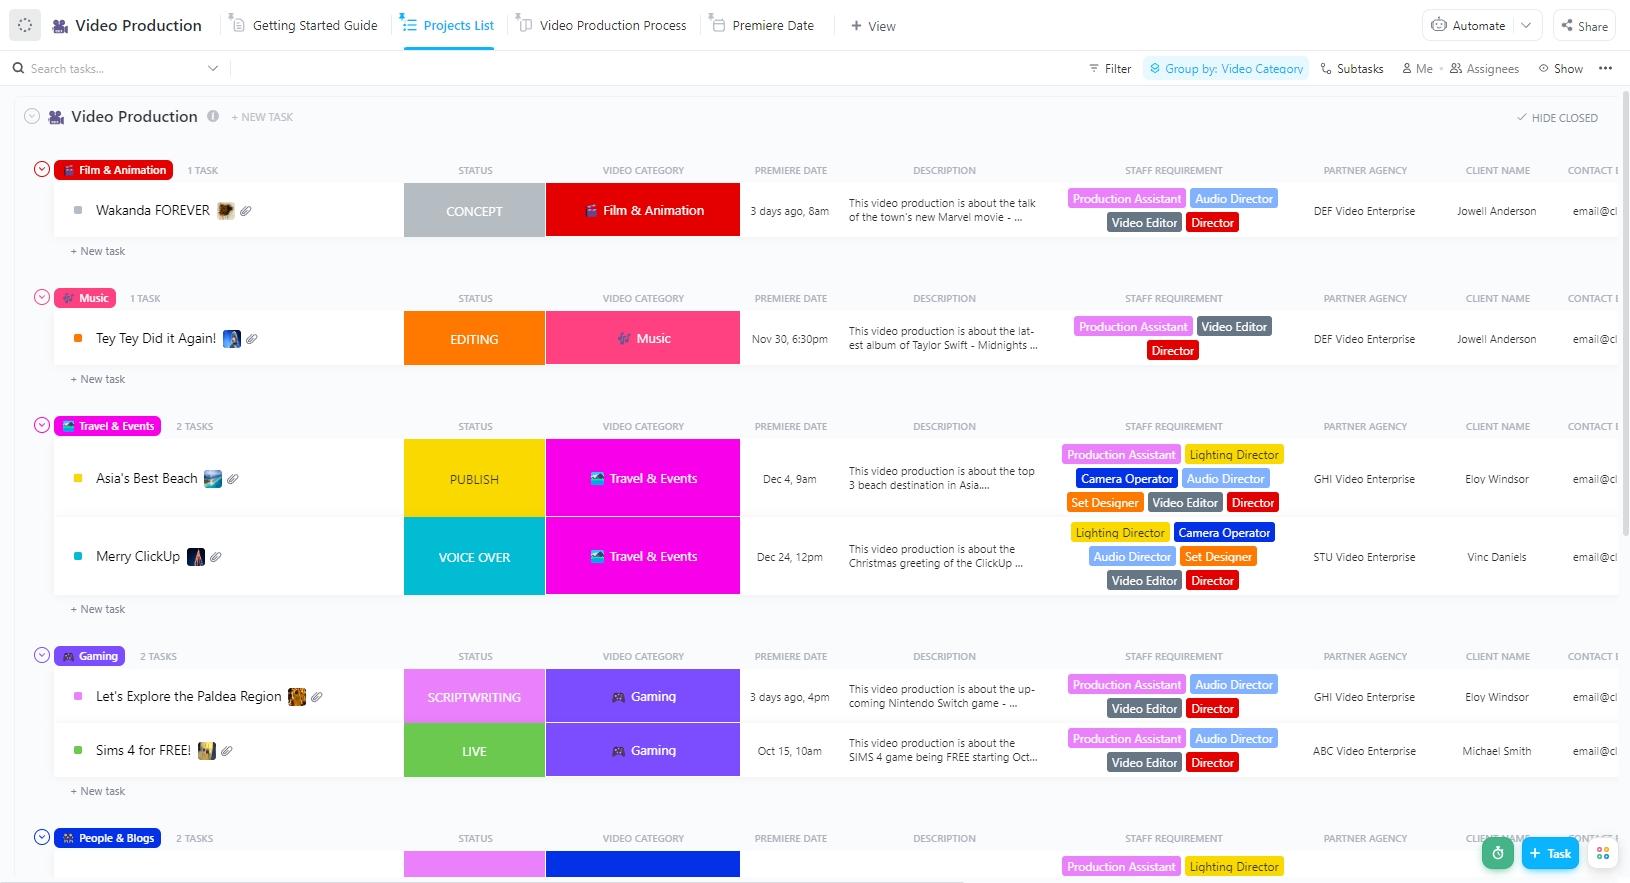Toggle Subtasks display
The image size is (1630, 883).
tap(1352, 68)
